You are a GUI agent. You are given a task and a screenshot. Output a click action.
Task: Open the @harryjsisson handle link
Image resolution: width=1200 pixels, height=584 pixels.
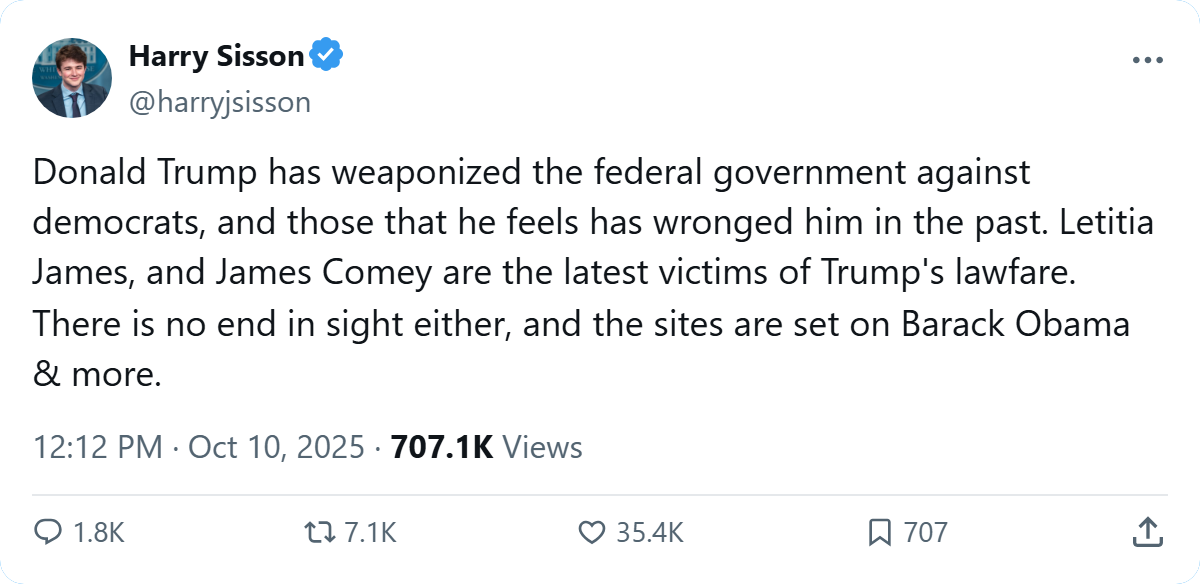[219, 102]
